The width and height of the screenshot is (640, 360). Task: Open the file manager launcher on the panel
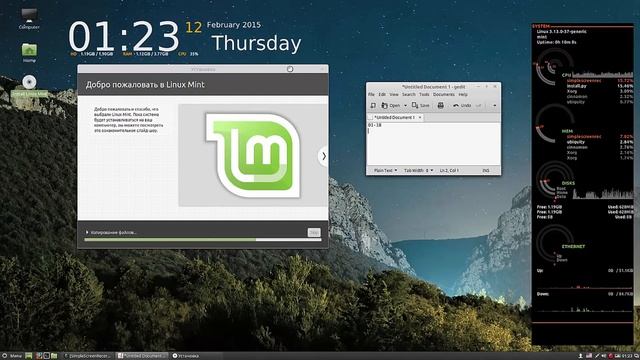point(54,356)
